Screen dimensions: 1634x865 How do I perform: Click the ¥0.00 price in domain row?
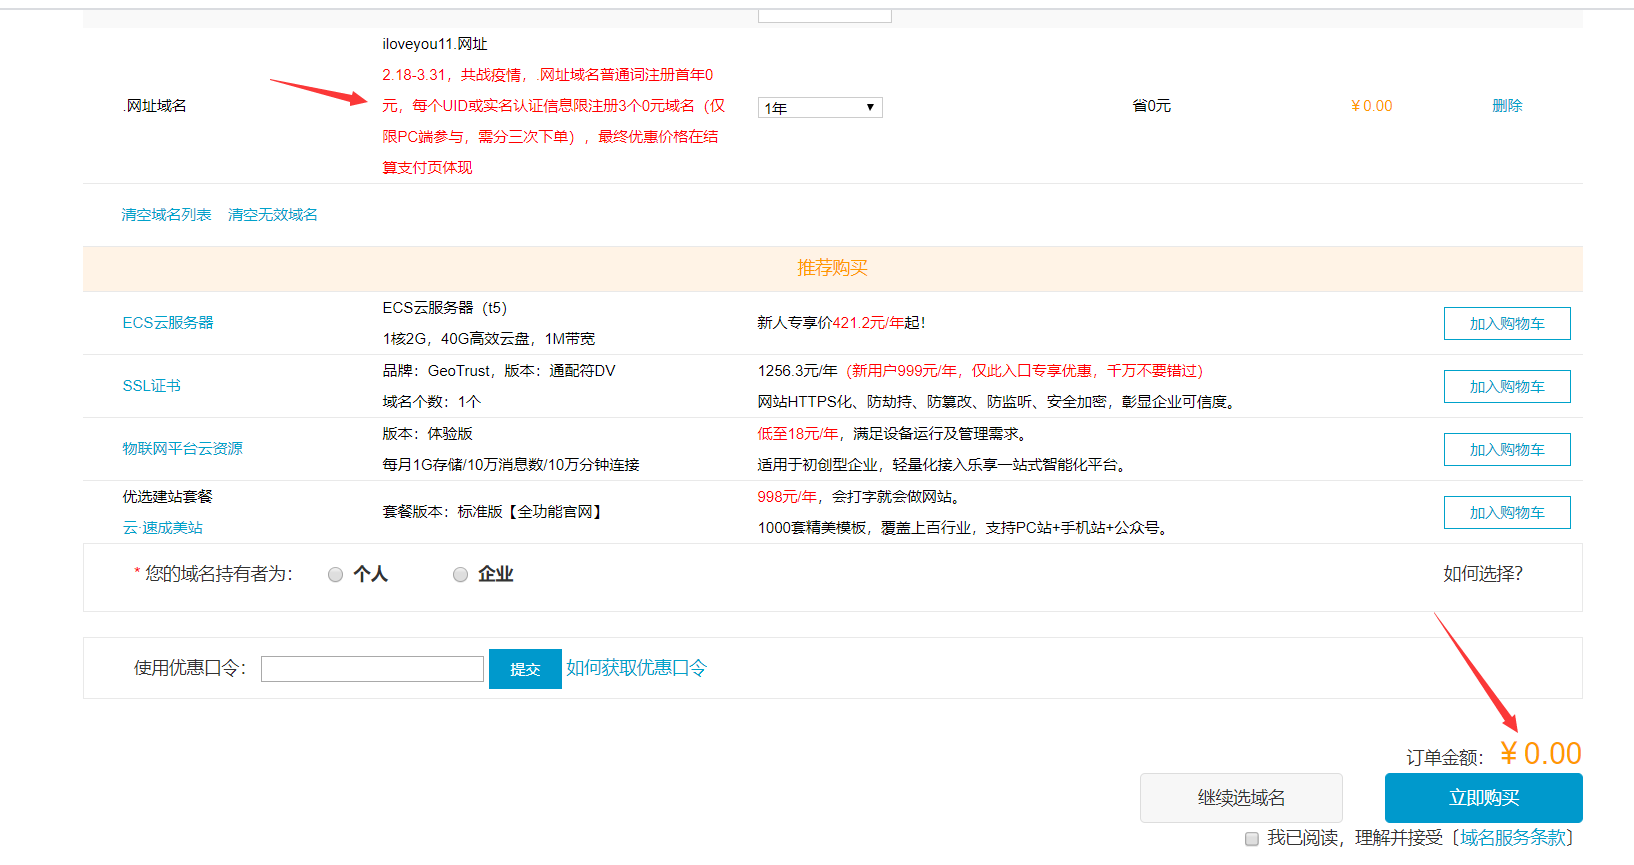click(x=1371, y=106)
